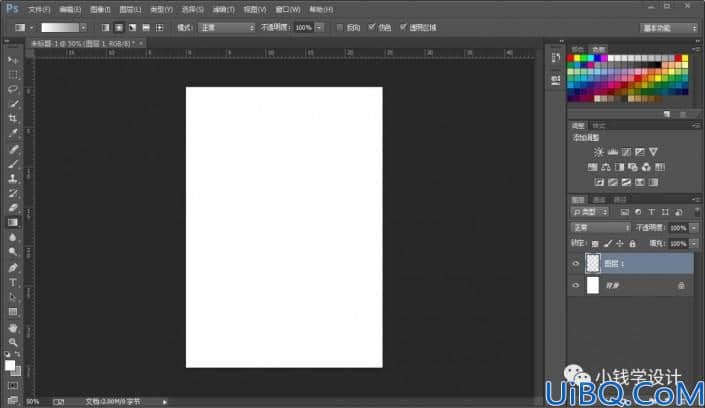Select the Crop tool
Viewport: 705px width, 408px height.
click(x=13, y=118)
